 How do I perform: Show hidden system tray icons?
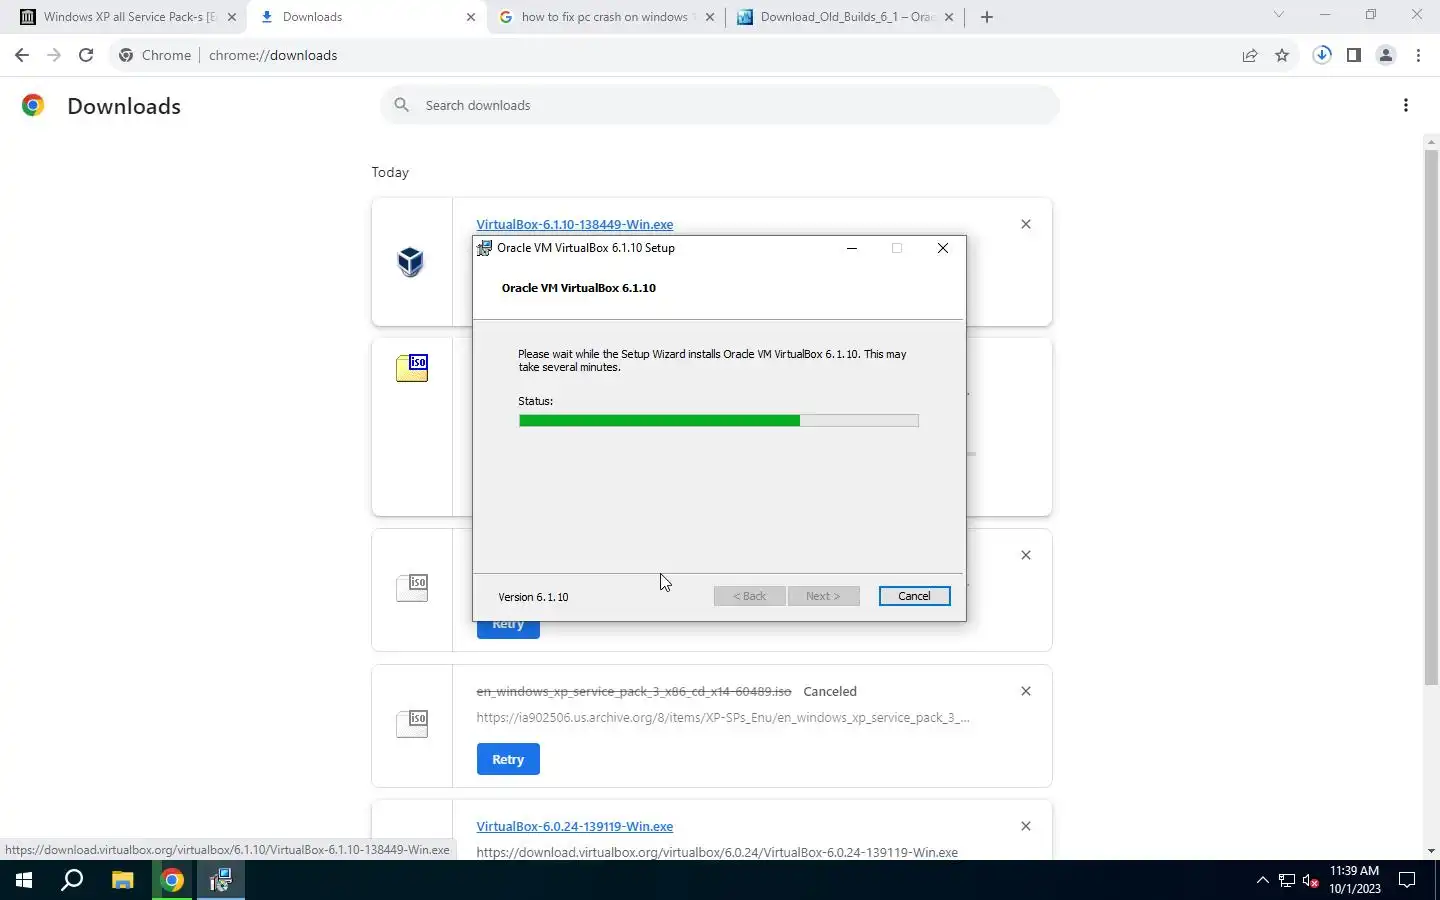tap(1262, 880)
